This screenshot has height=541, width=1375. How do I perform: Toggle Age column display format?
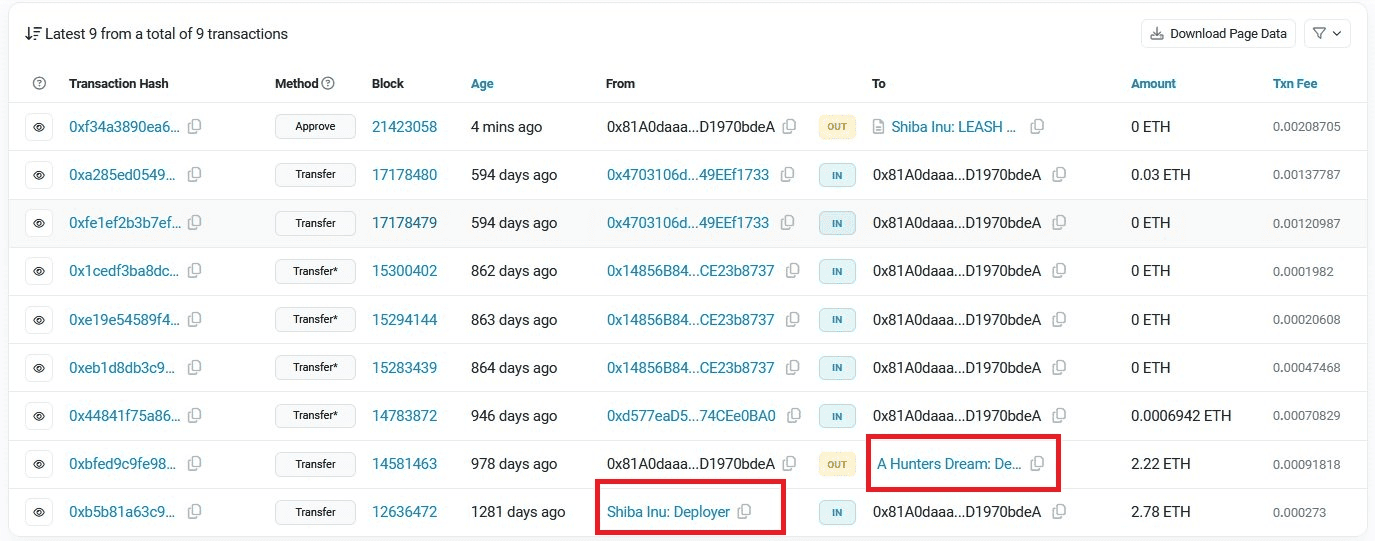[482, 84]
